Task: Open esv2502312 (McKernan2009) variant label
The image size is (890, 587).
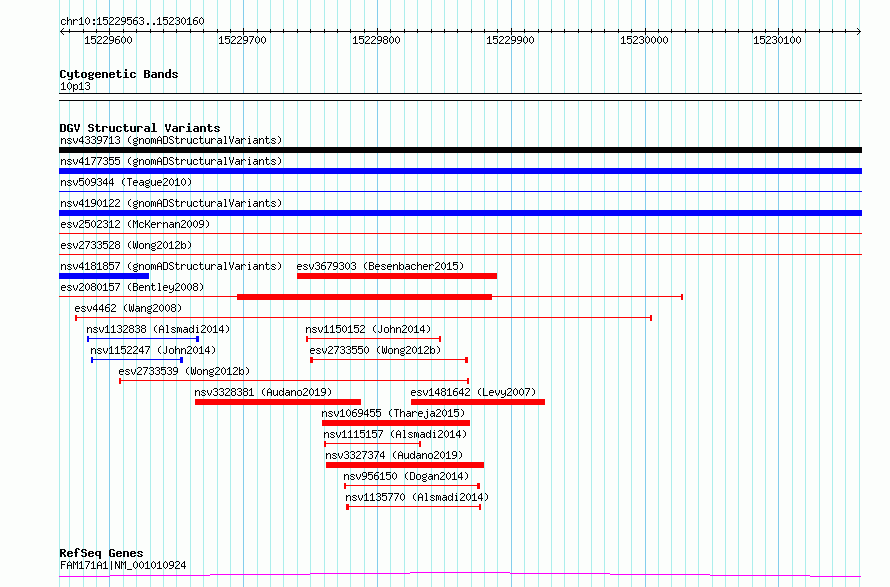Action: 135,224
